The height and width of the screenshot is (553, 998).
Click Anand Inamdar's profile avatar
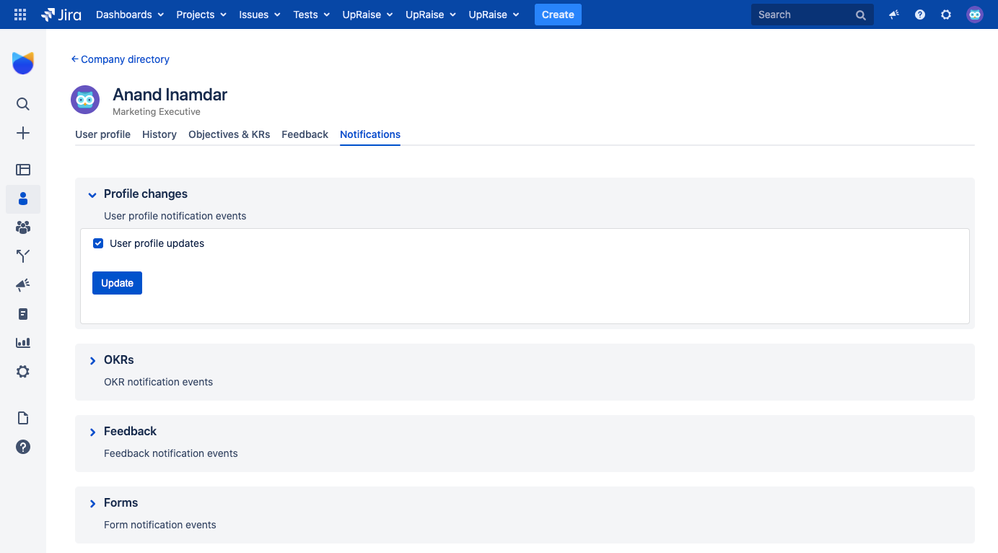pyautogui.click(x=85, y=100)
